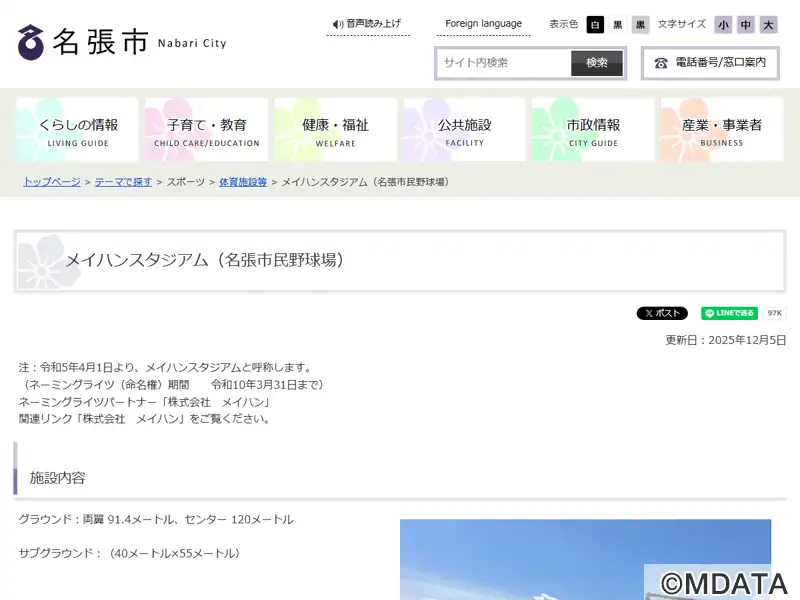Focus the サイト内検索 search field
800x600 pixels.
(x=504, y=63)
